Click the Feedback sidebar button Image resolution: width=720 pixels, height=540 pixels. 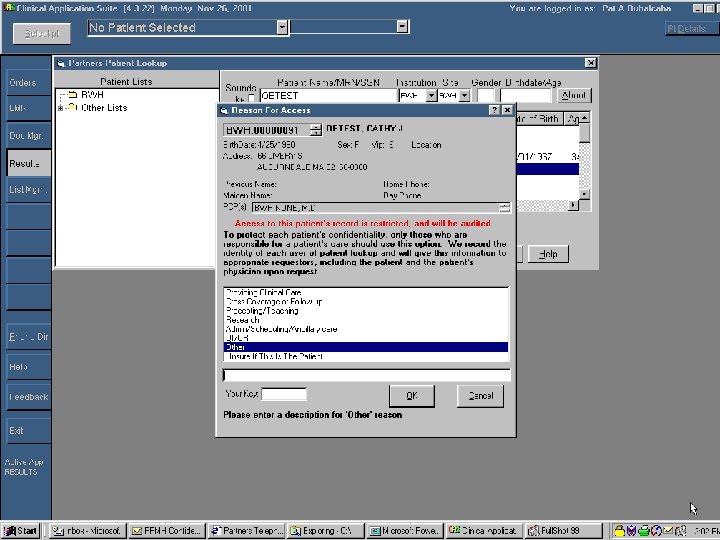coord(28,397)
